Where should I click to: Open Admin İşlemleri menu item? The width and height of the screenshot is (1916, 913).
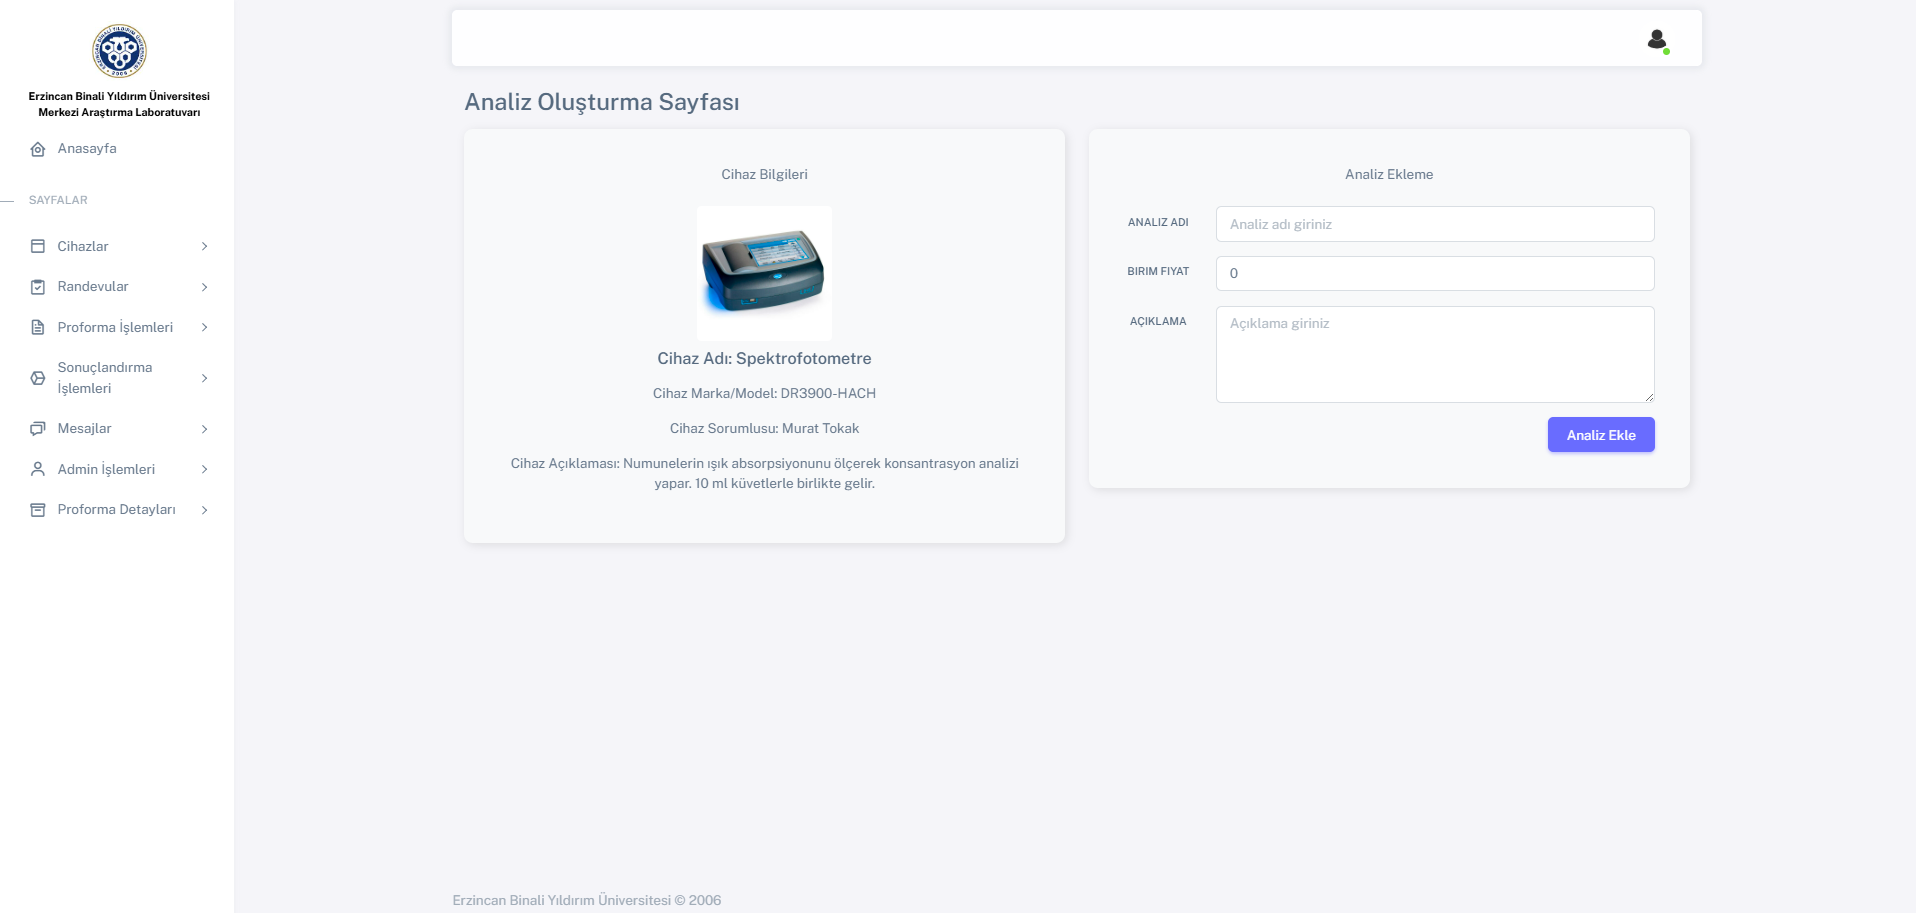[x=106, y=469]
